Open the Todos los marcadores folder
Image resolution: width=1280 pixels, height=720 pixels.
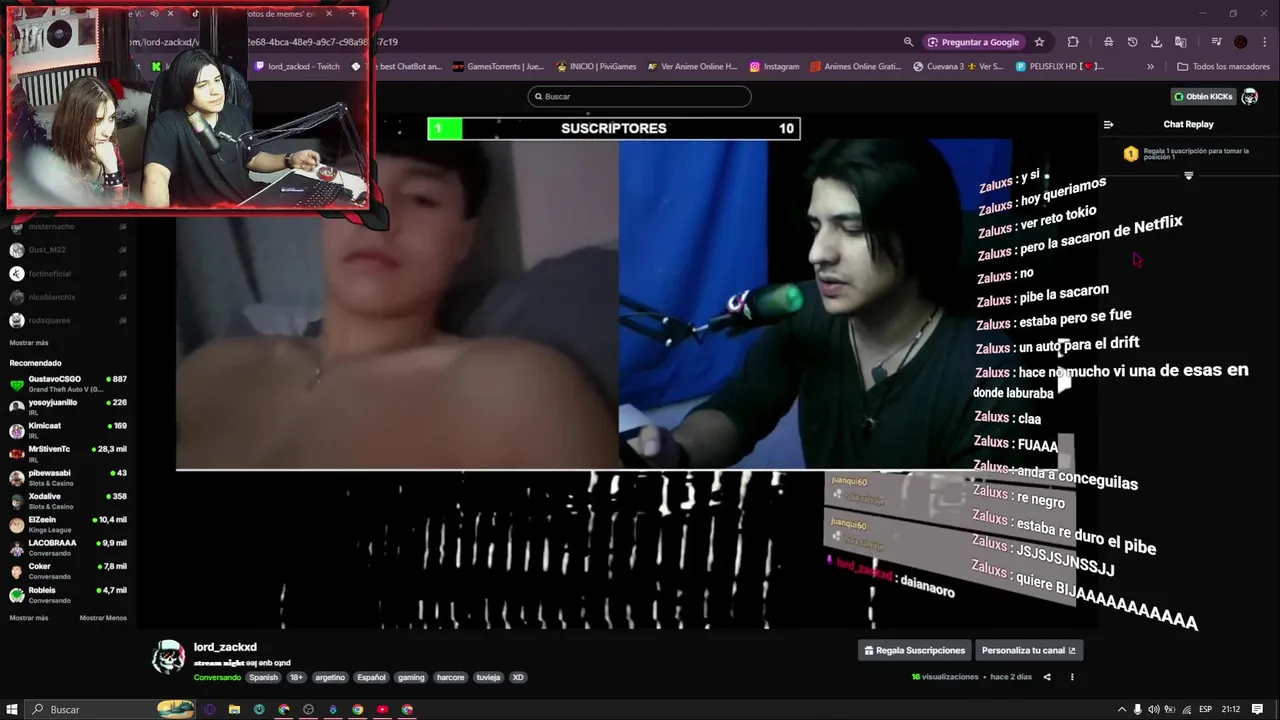coord(1223,67)
